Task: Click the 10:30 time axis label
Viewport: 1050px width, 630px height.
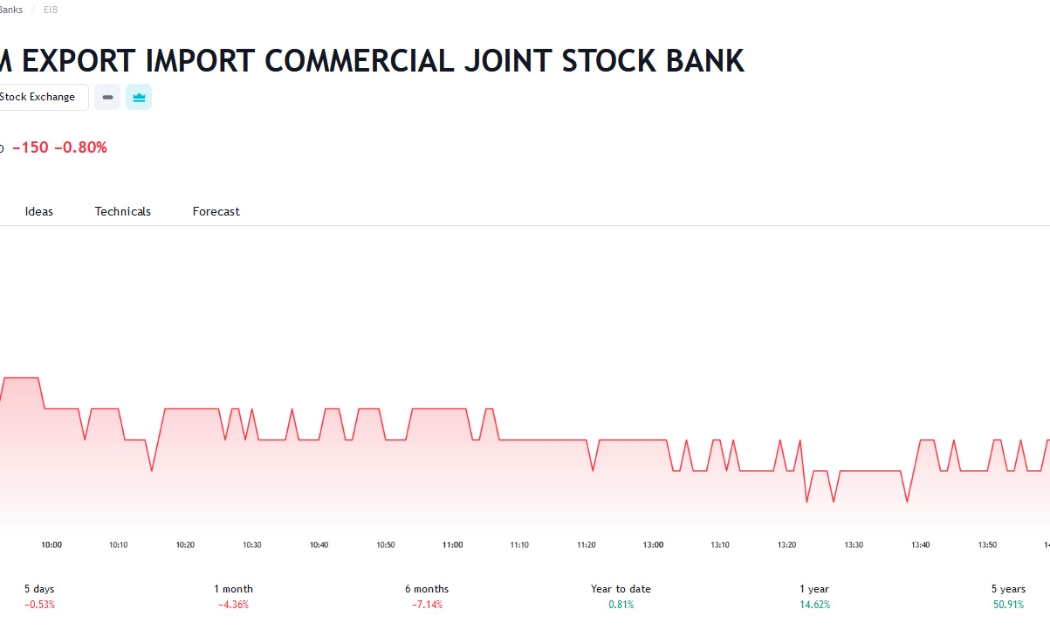Action: pyautogui.click(x=252, y=545)
